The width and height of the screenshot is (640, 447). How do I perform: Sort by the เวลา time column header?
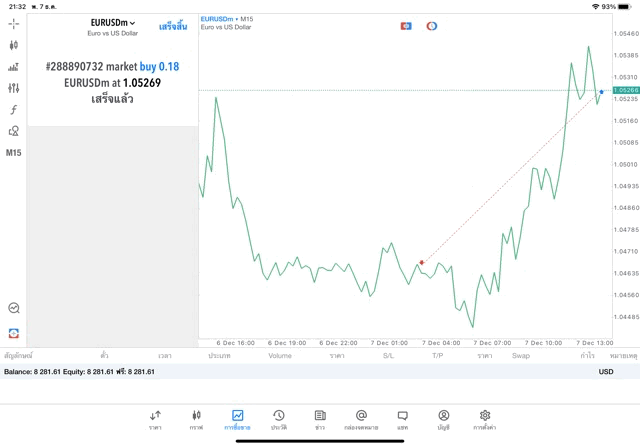click(165, 356)
